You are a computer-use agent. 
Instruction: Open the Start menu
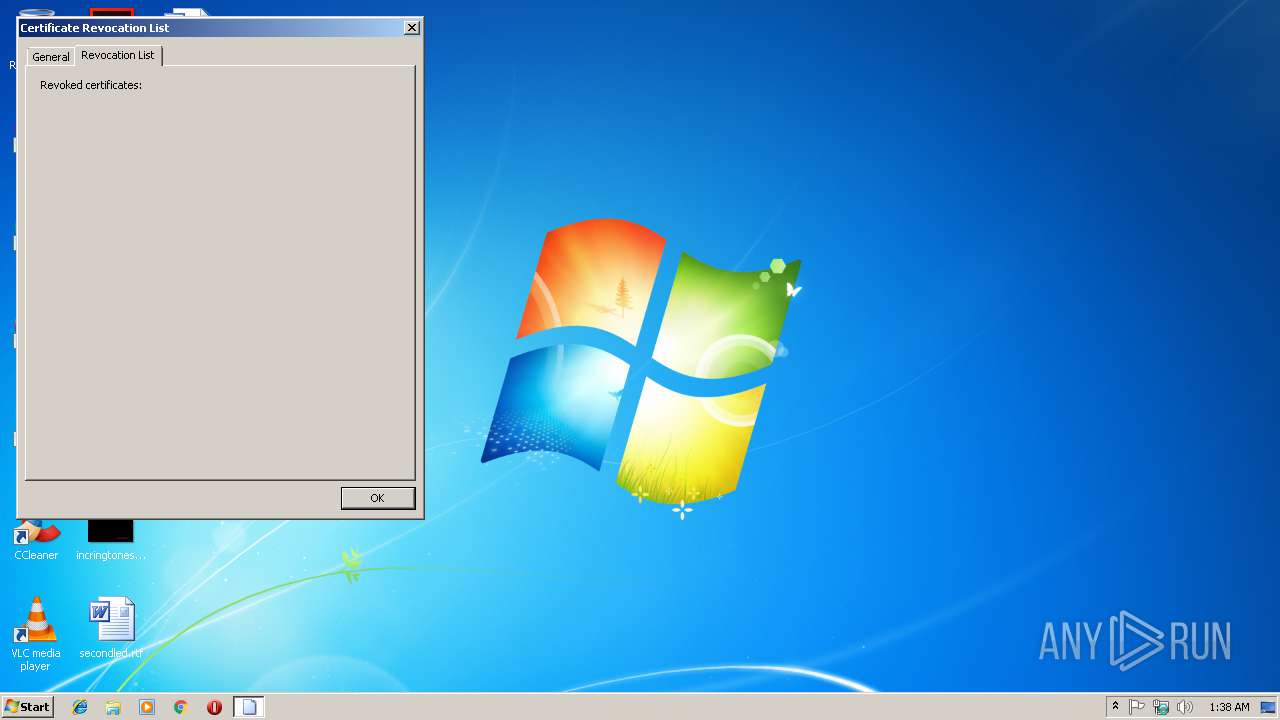[27, 707]
